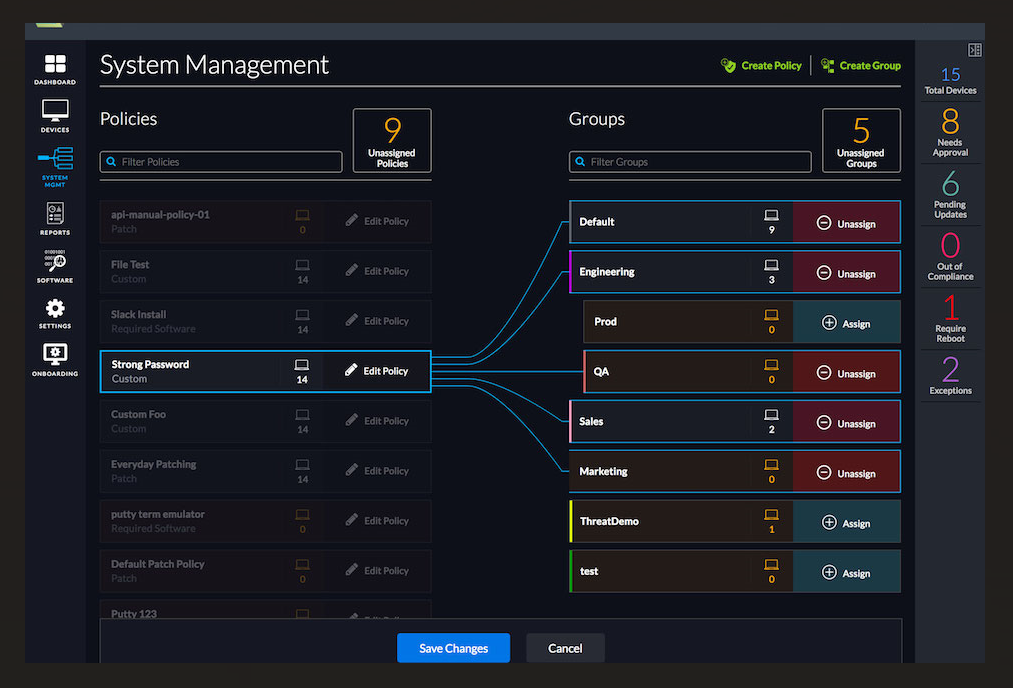Open the 9 Unassigned Policies box
1013x688 pixels.
392,140
